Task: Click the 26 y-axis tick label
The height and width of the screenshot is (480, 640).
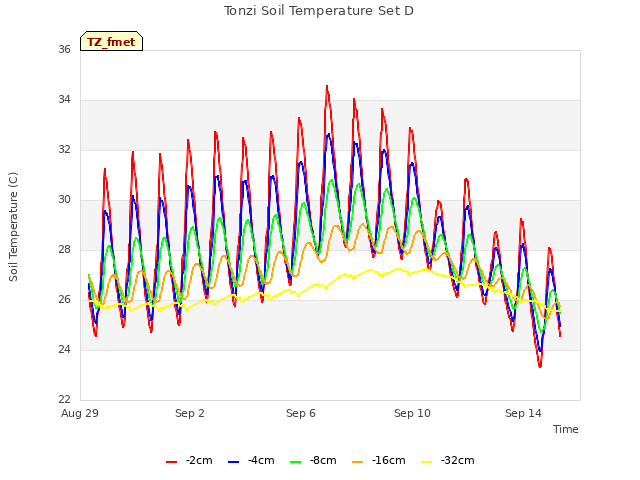Action: [64, 300]
